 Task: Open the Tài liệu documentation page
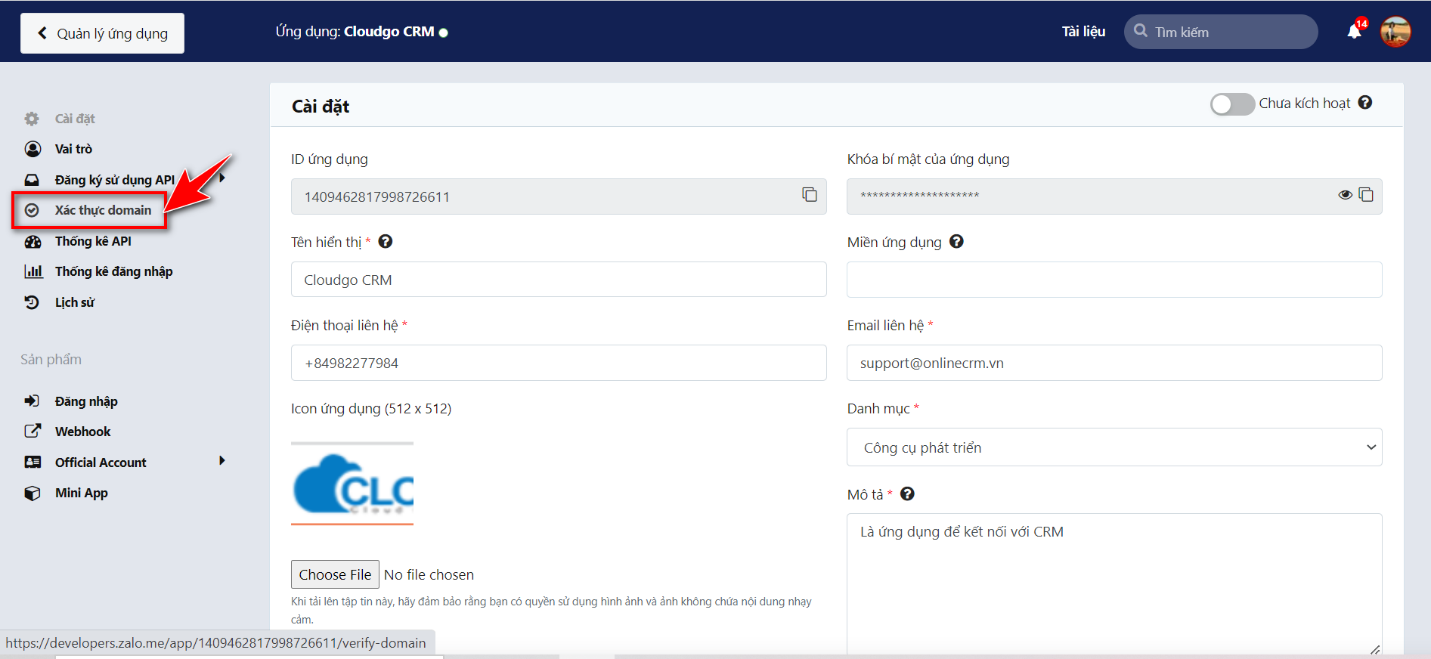(x=1084, y=31)
